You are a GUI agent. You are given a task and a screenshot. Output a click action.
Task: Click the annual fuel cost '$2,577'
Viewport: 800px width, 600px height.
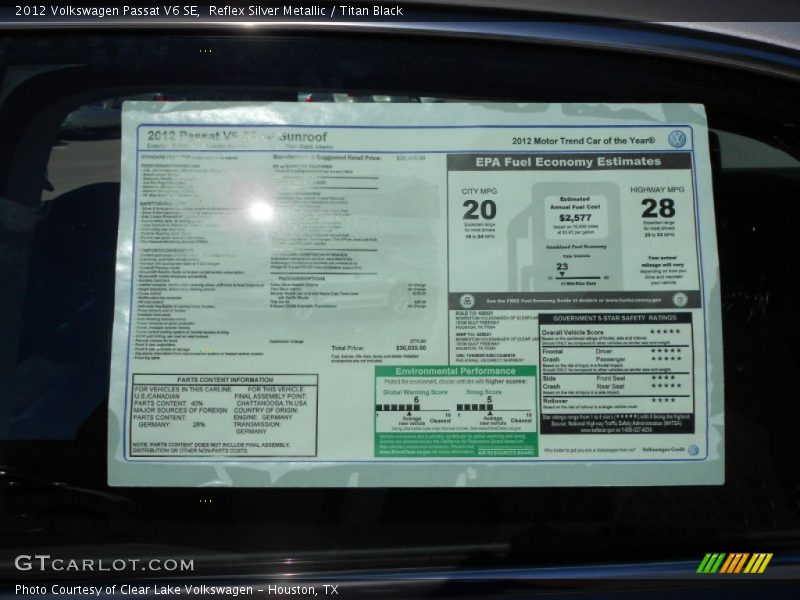pos(575,217)
